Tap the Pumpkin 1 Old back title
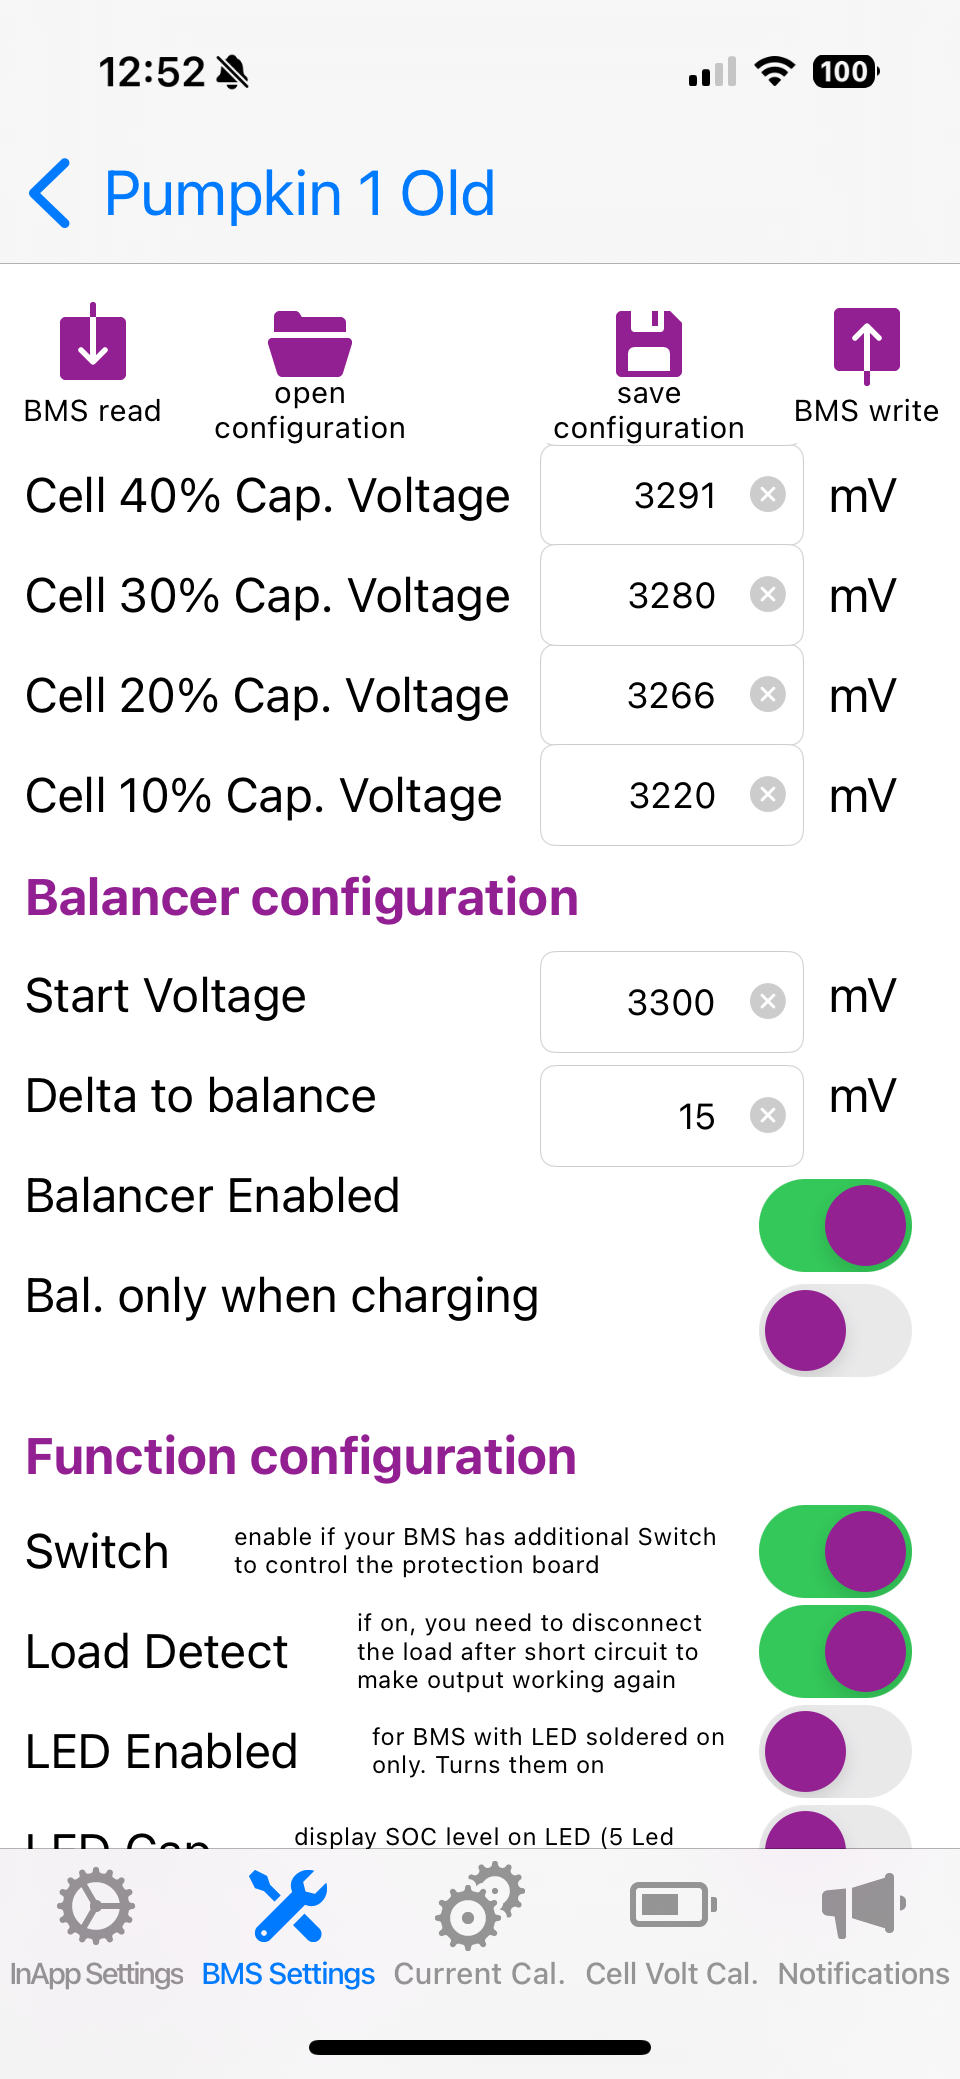The width and height of the screenshot is (960, 2079). pos(299,193)
